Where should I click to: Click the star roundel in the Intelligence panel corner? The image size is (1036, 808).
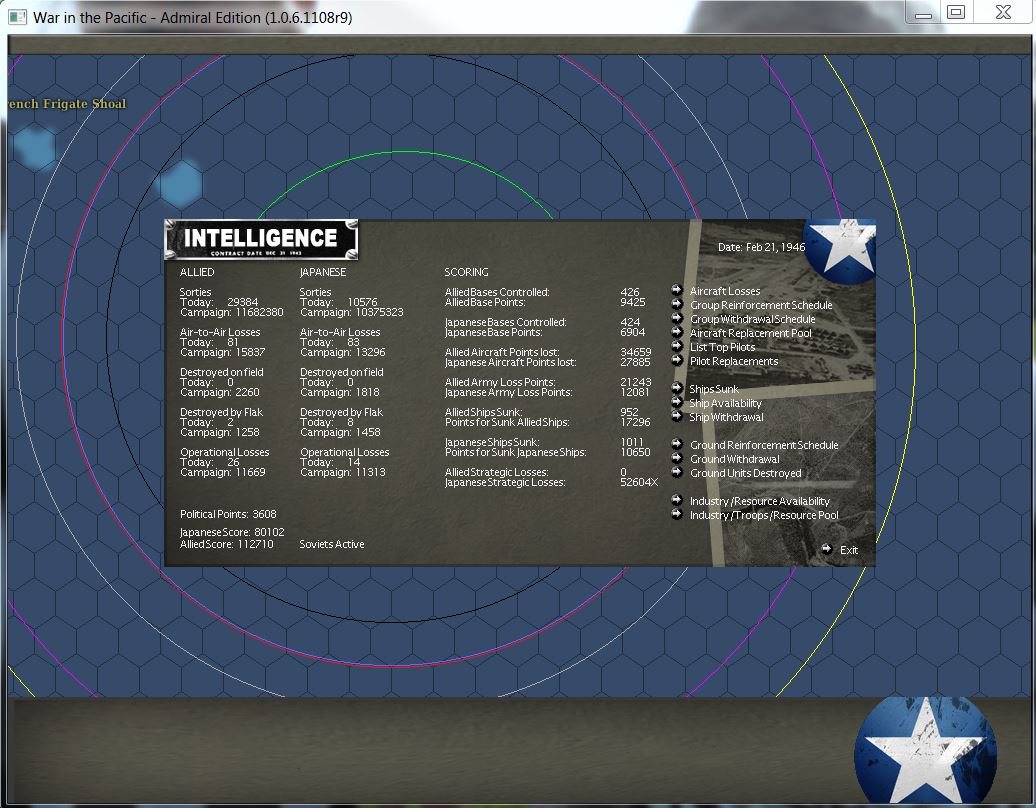coord(840,251)
